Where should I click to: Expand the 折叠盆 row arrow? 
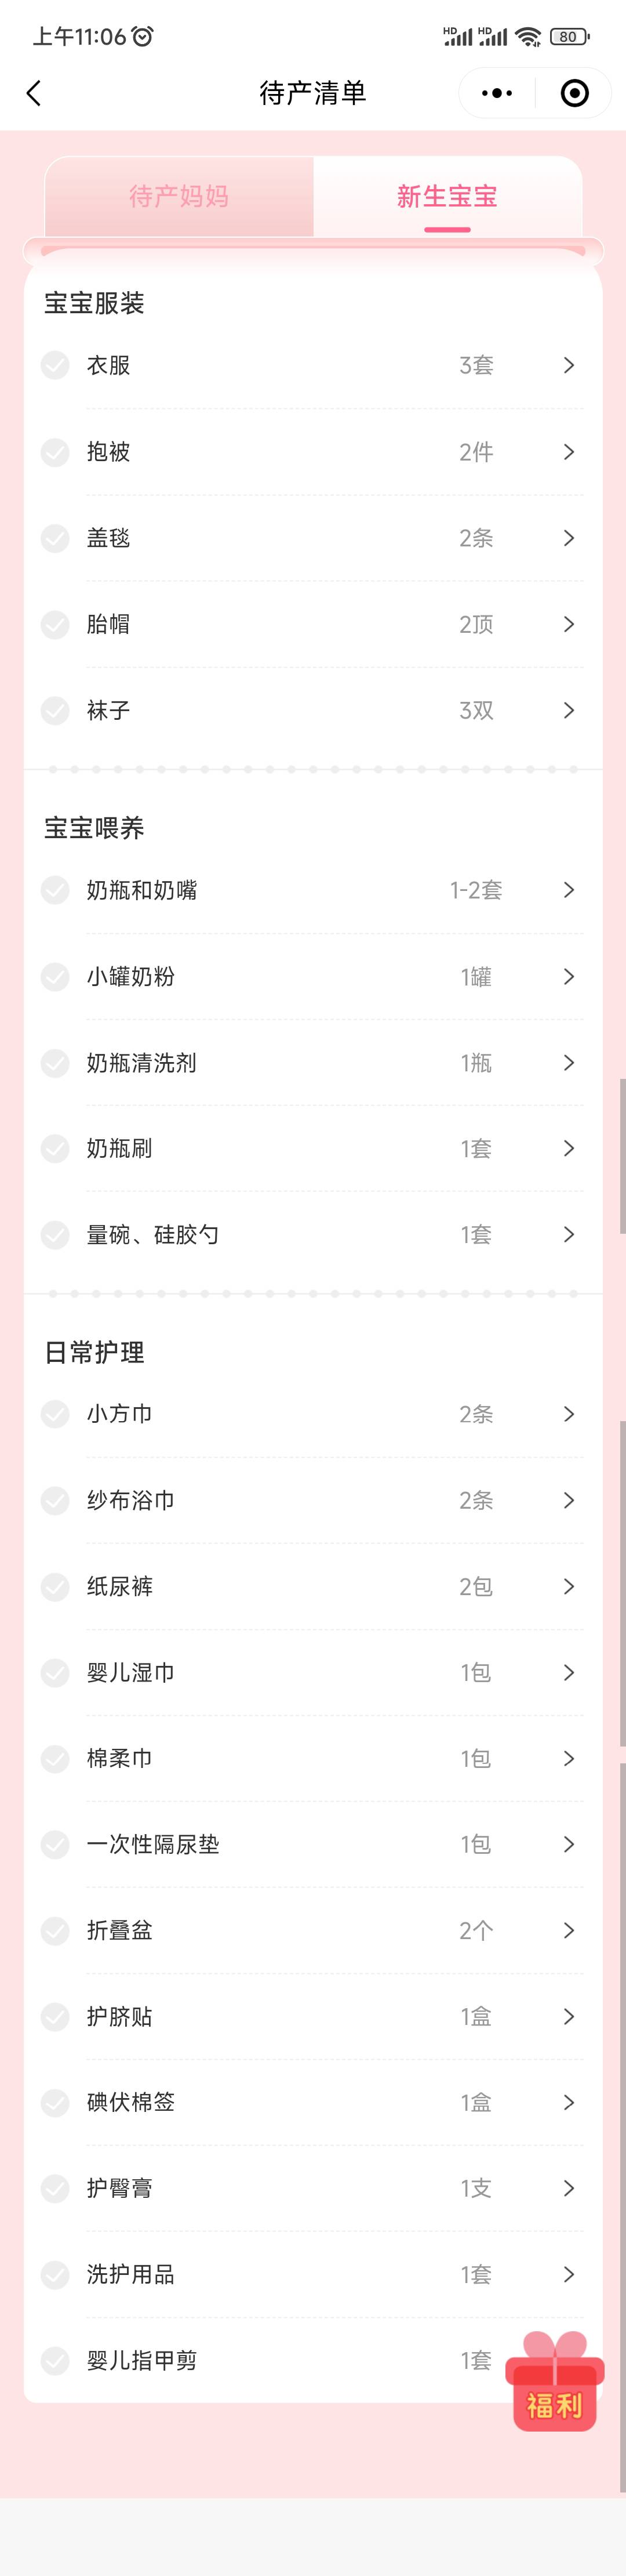tap(568, 1931)
